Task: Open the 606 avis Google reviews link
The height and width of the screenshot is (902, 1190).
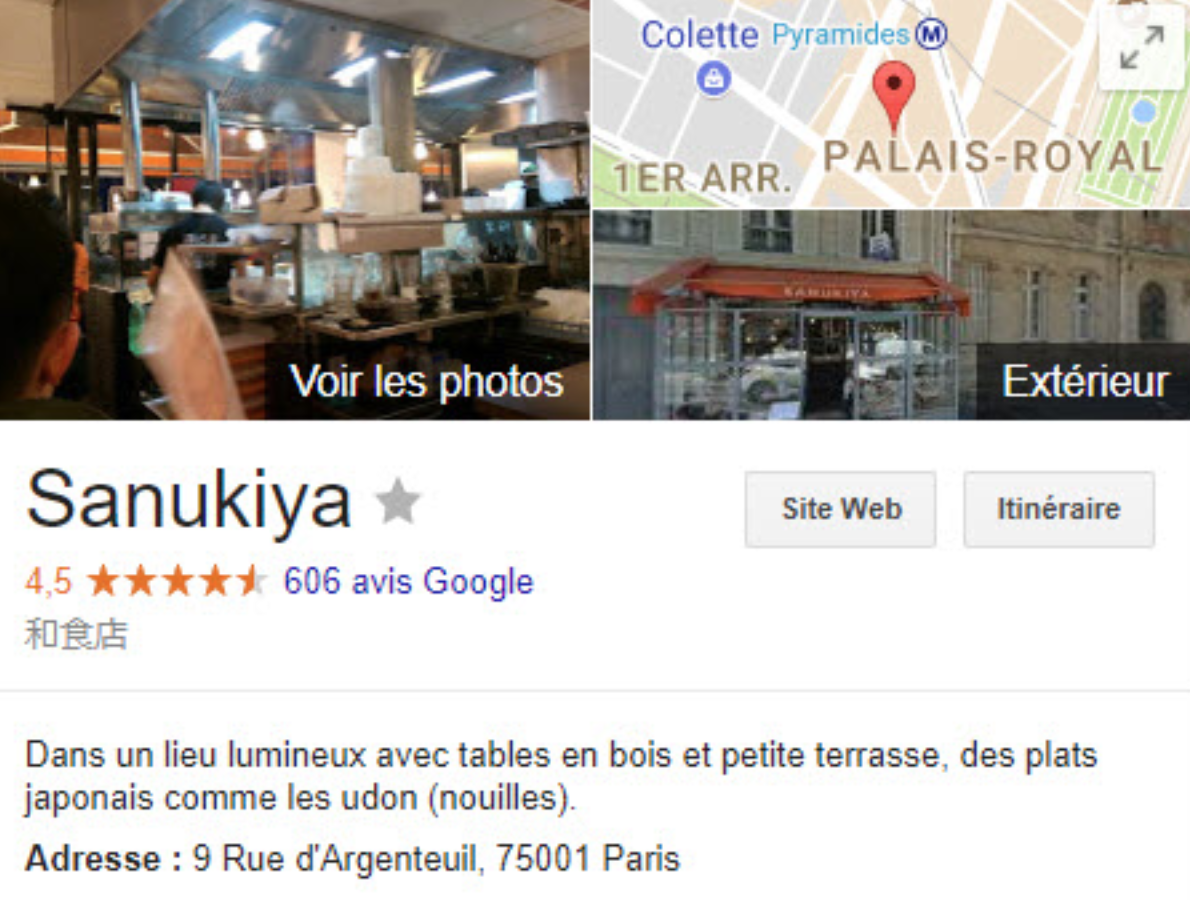Action: 409,582
